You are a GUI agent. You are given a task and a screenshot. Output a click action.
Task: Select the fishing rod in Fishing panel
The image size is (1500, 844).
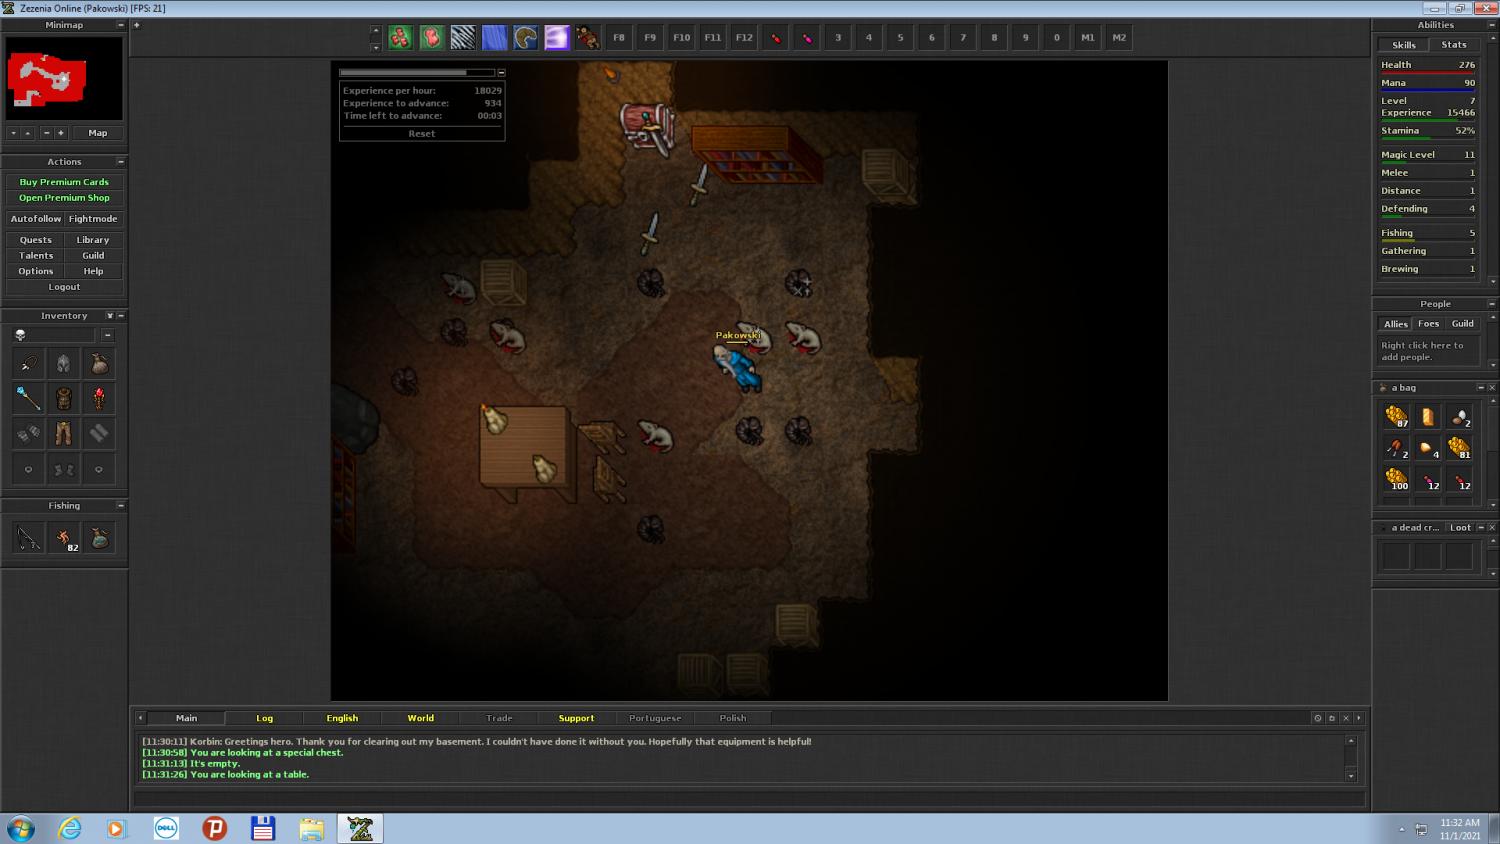click(x=28, y=539)
